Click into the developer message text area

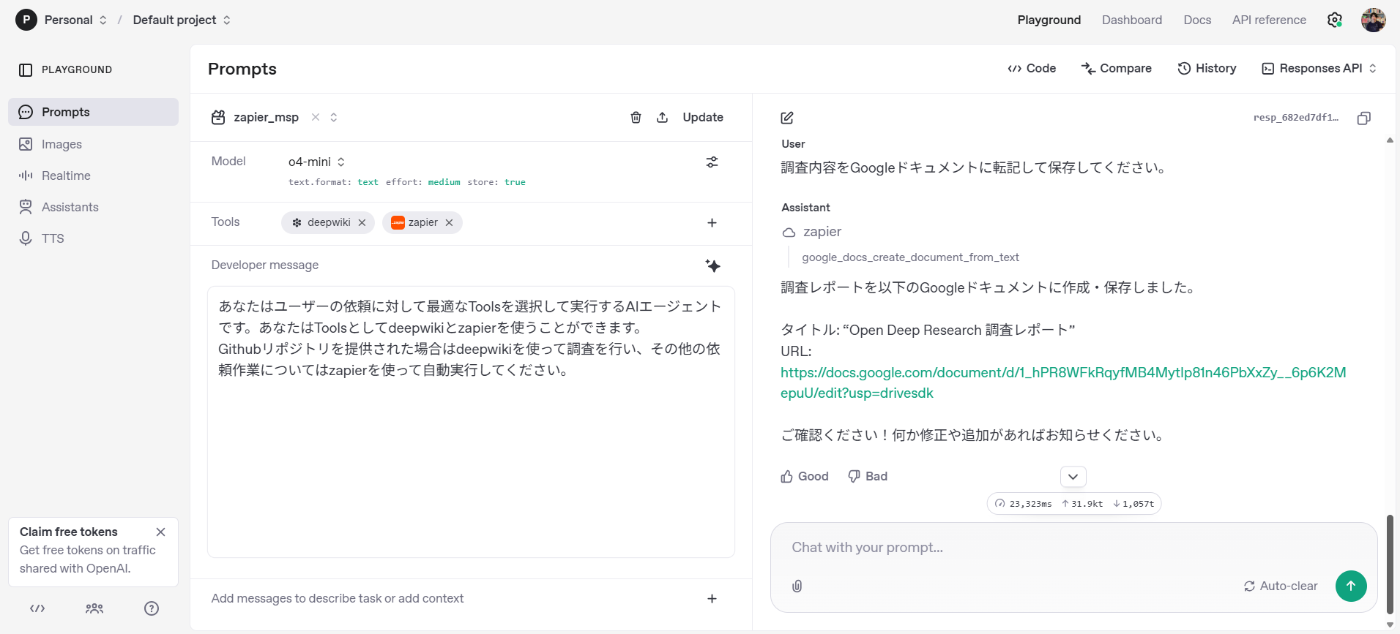[x=471, y=422]
